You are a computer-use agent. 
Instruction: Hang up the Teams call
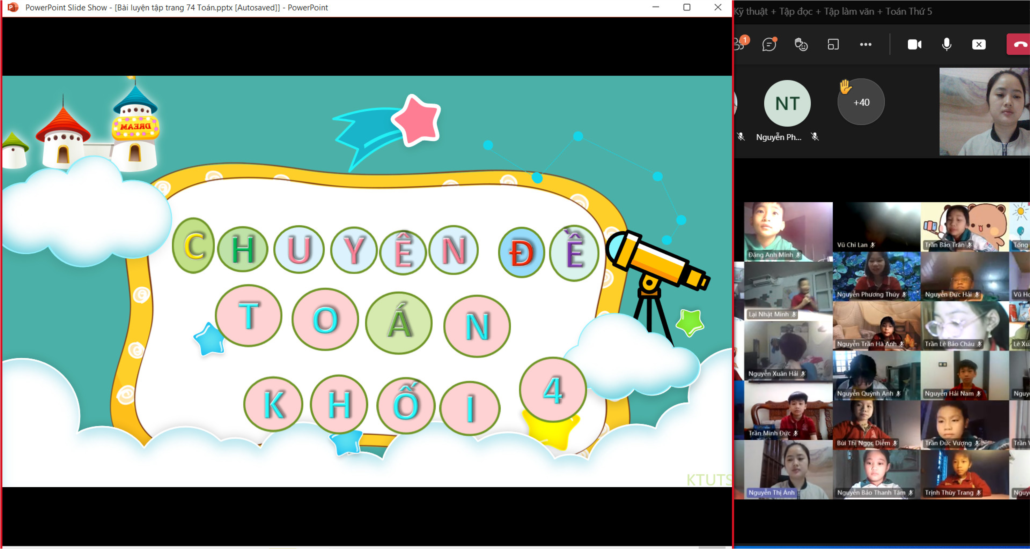tap(1020, 44)
